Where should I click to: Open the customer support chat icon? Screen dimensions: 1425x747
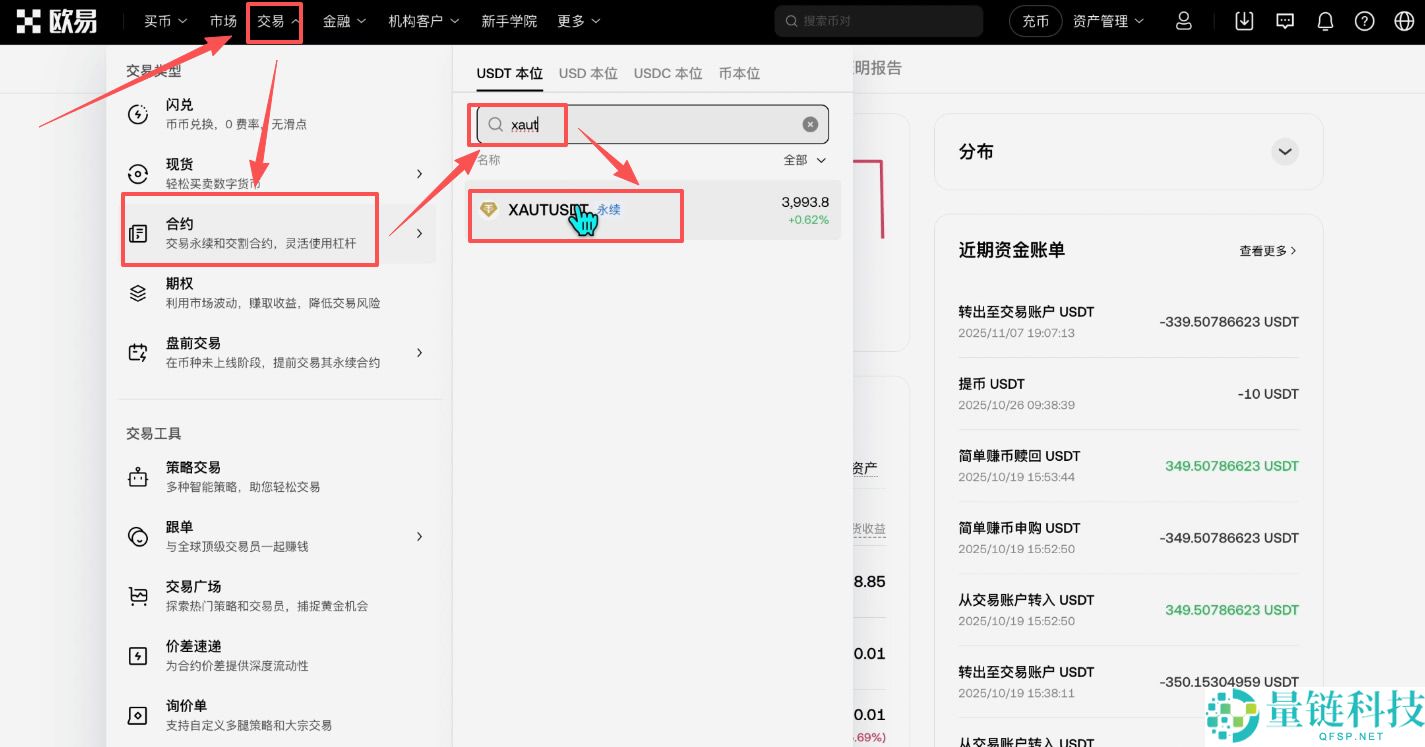click(x=1284, y=20)
